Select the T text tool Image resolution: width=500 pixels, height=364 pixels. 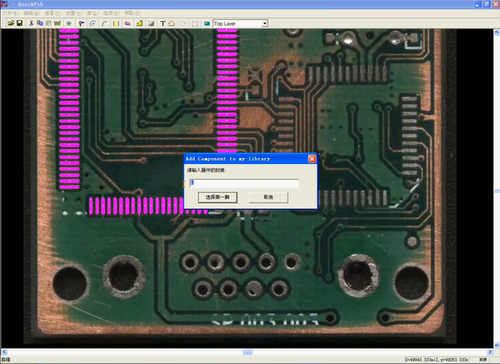[x=163, y=23]
